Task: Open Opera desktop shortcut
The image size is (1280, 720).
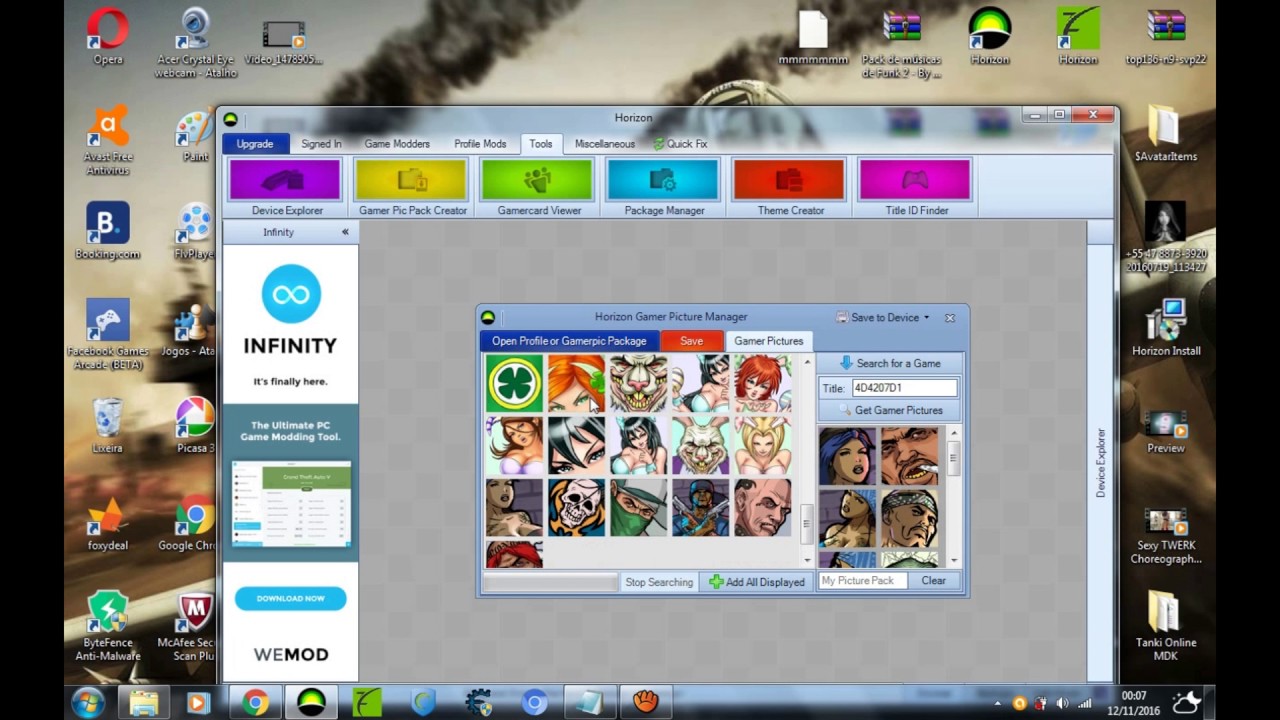Action: 108,37
